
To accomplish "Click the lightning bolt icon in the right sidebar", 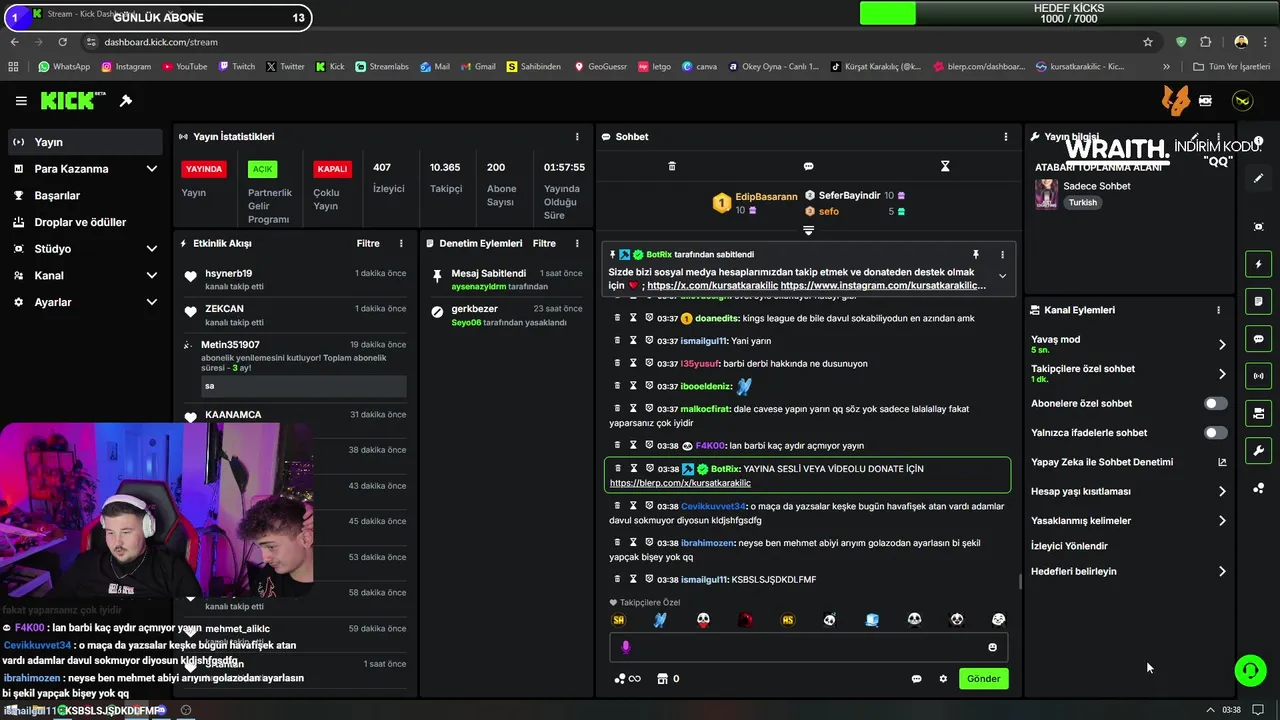I will point(1258,265).
